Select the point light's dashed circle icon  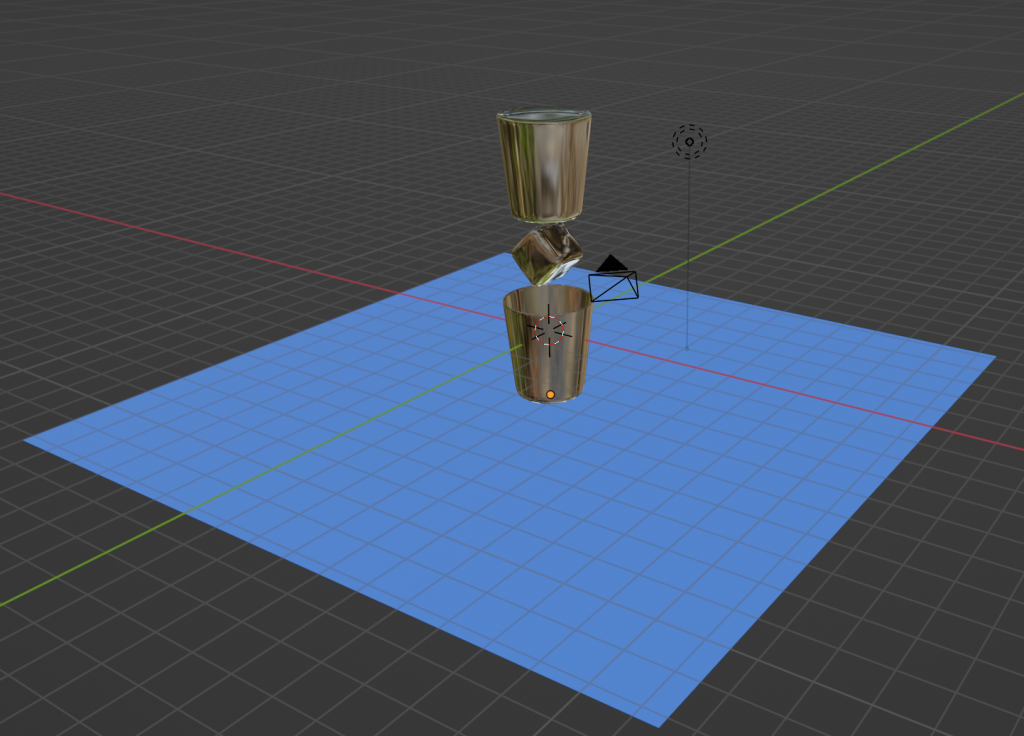point(689,141)
